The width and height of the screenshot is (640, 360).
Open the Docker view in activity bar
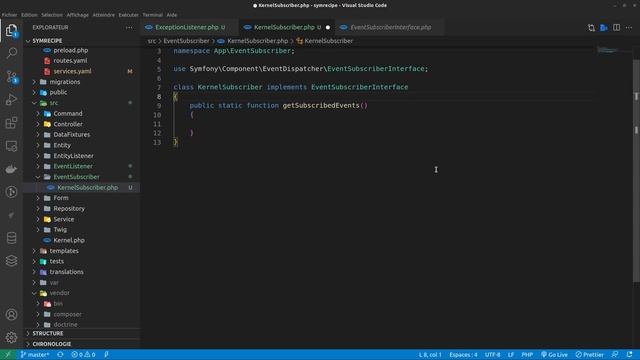point(11,169)
